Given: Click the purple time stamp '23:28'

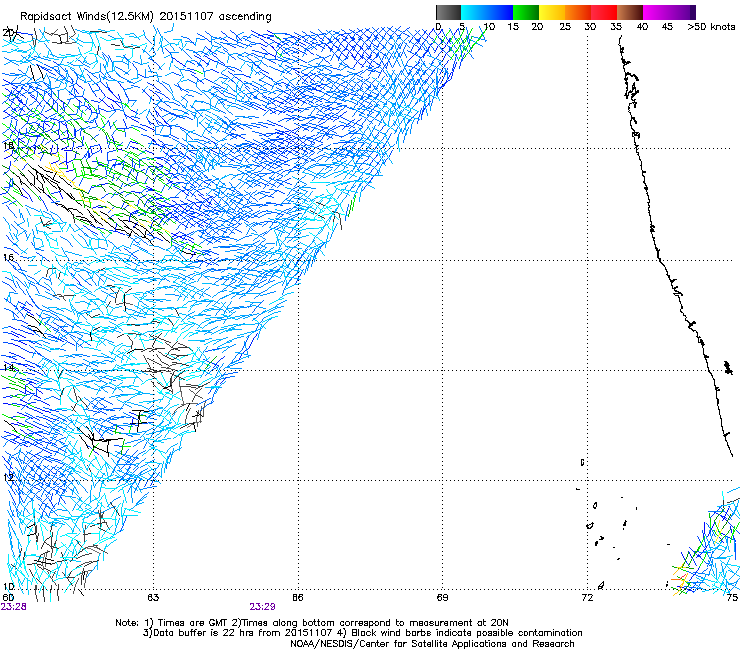Looking at the screenshot, I should (14, 606).
